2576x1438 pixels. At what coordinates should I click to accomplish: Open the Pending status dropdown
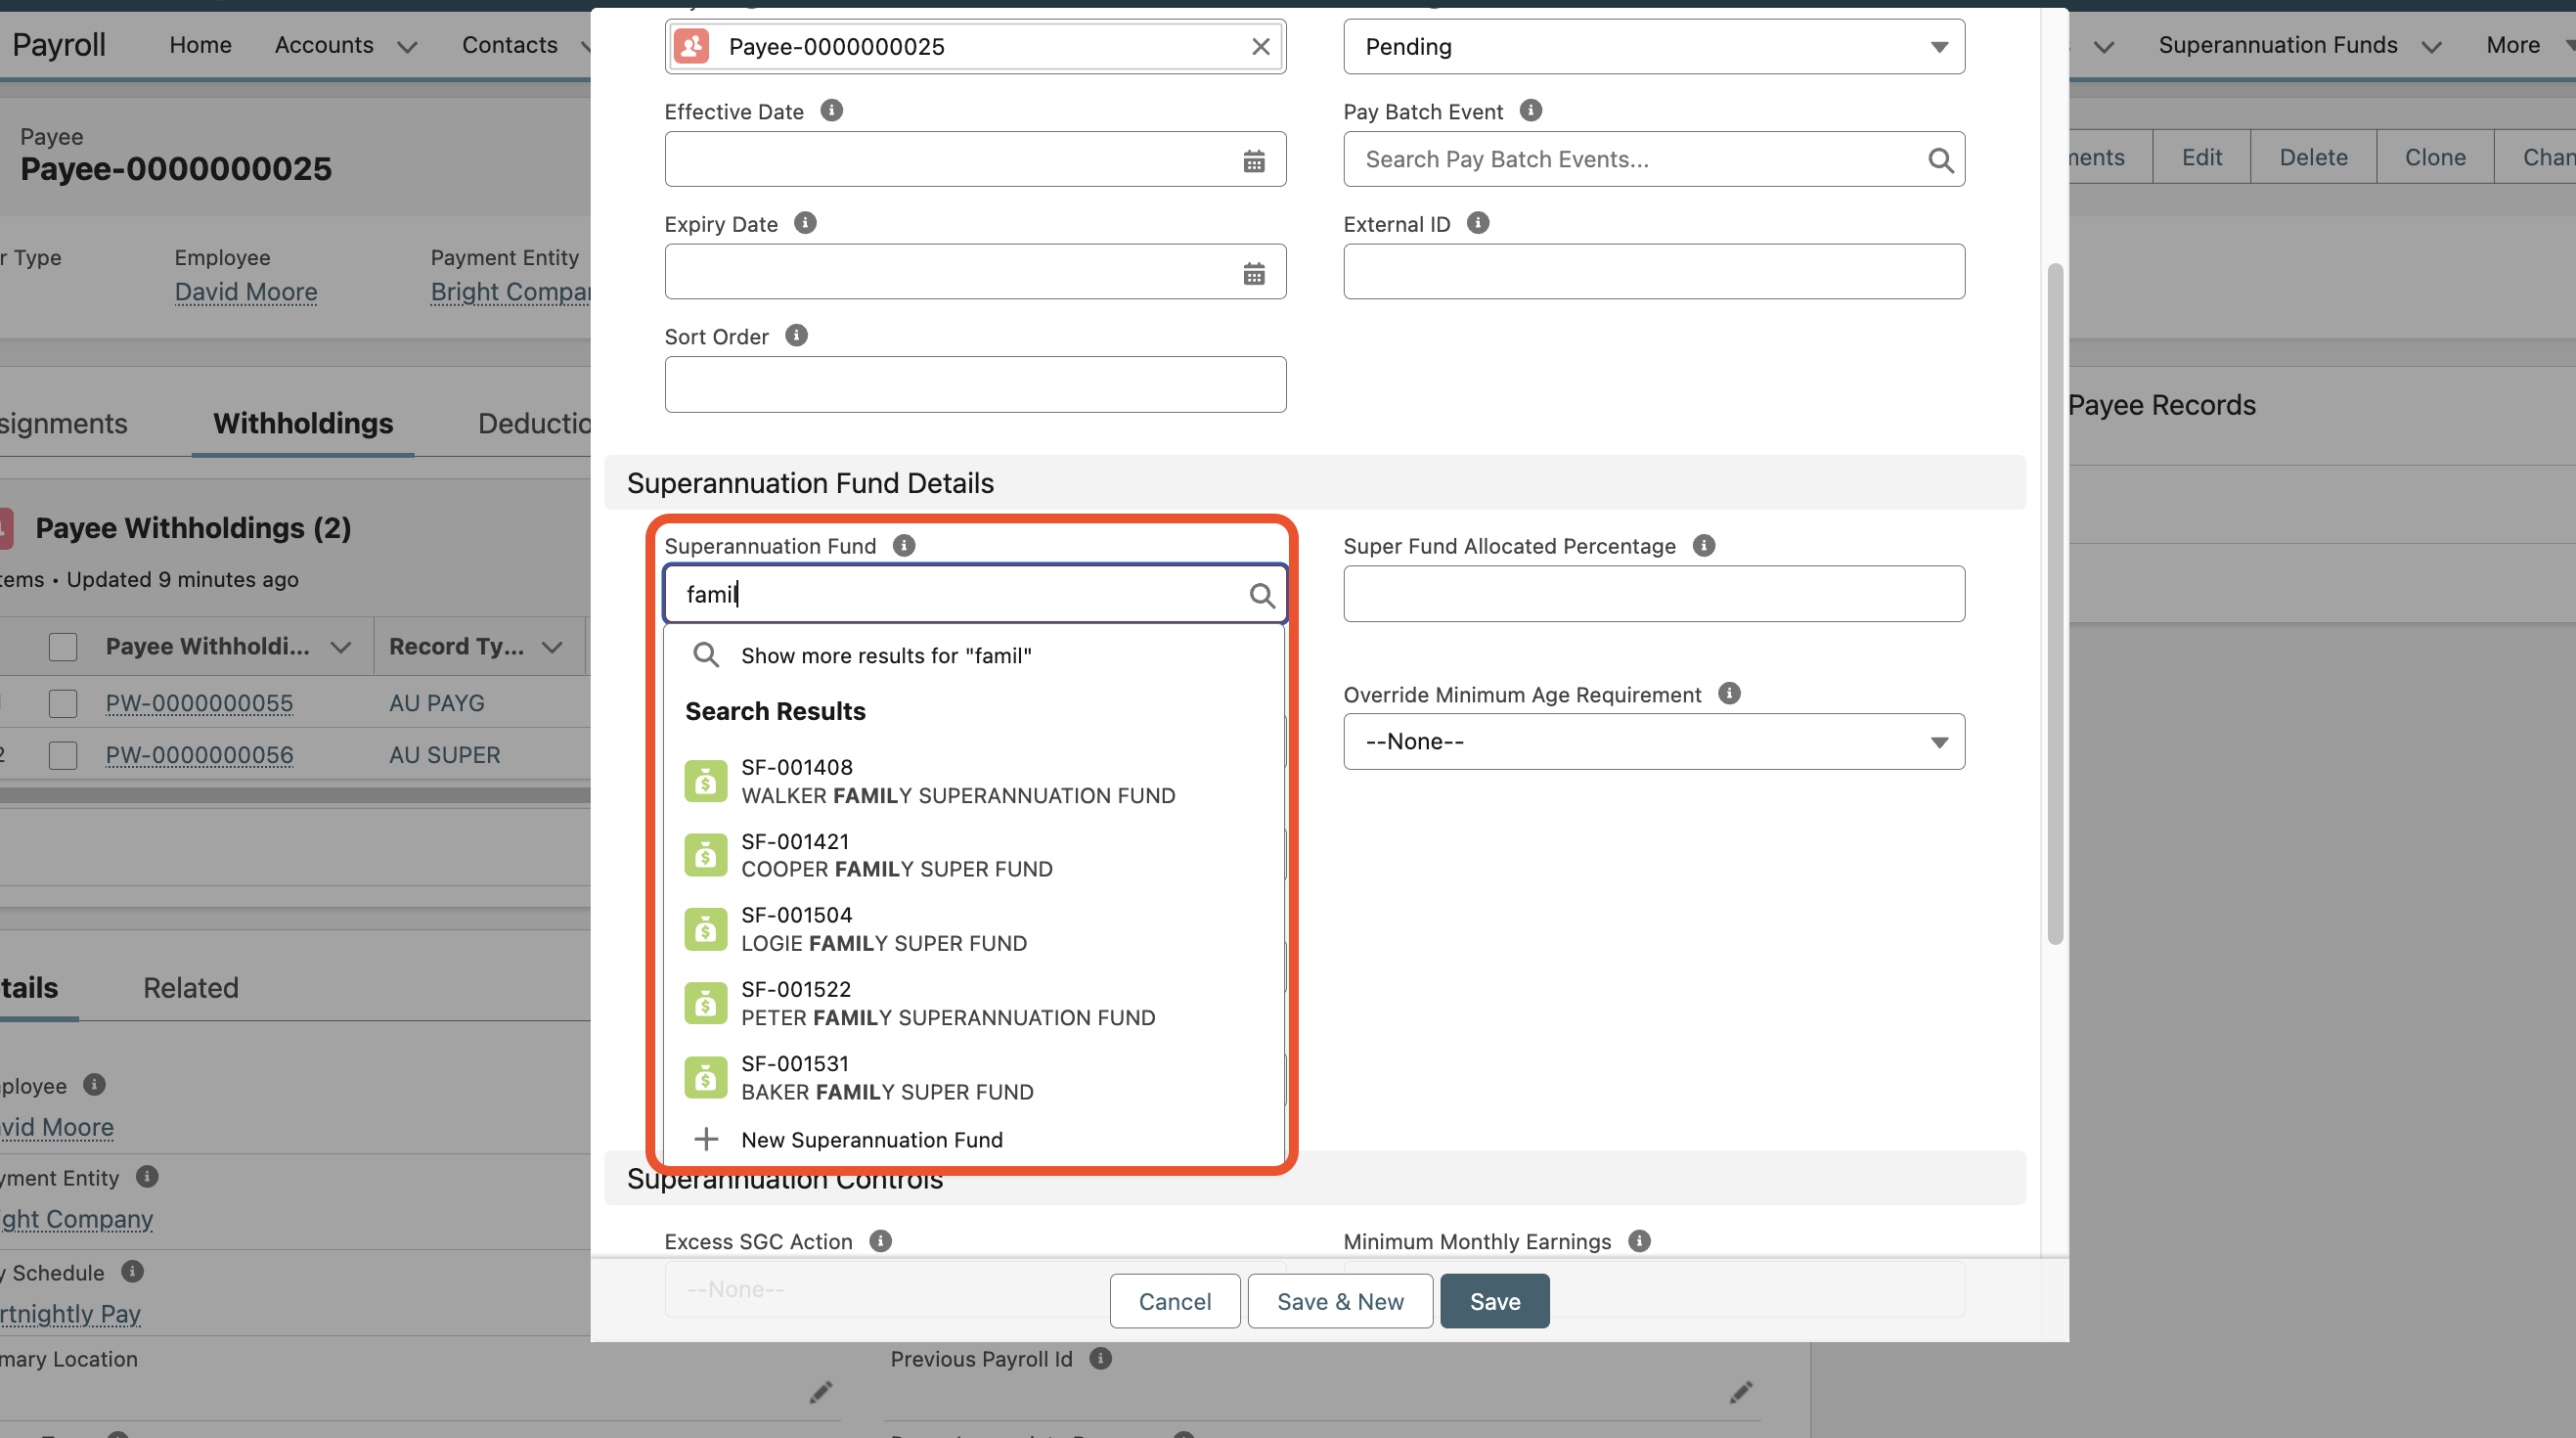pos(1940,46)
